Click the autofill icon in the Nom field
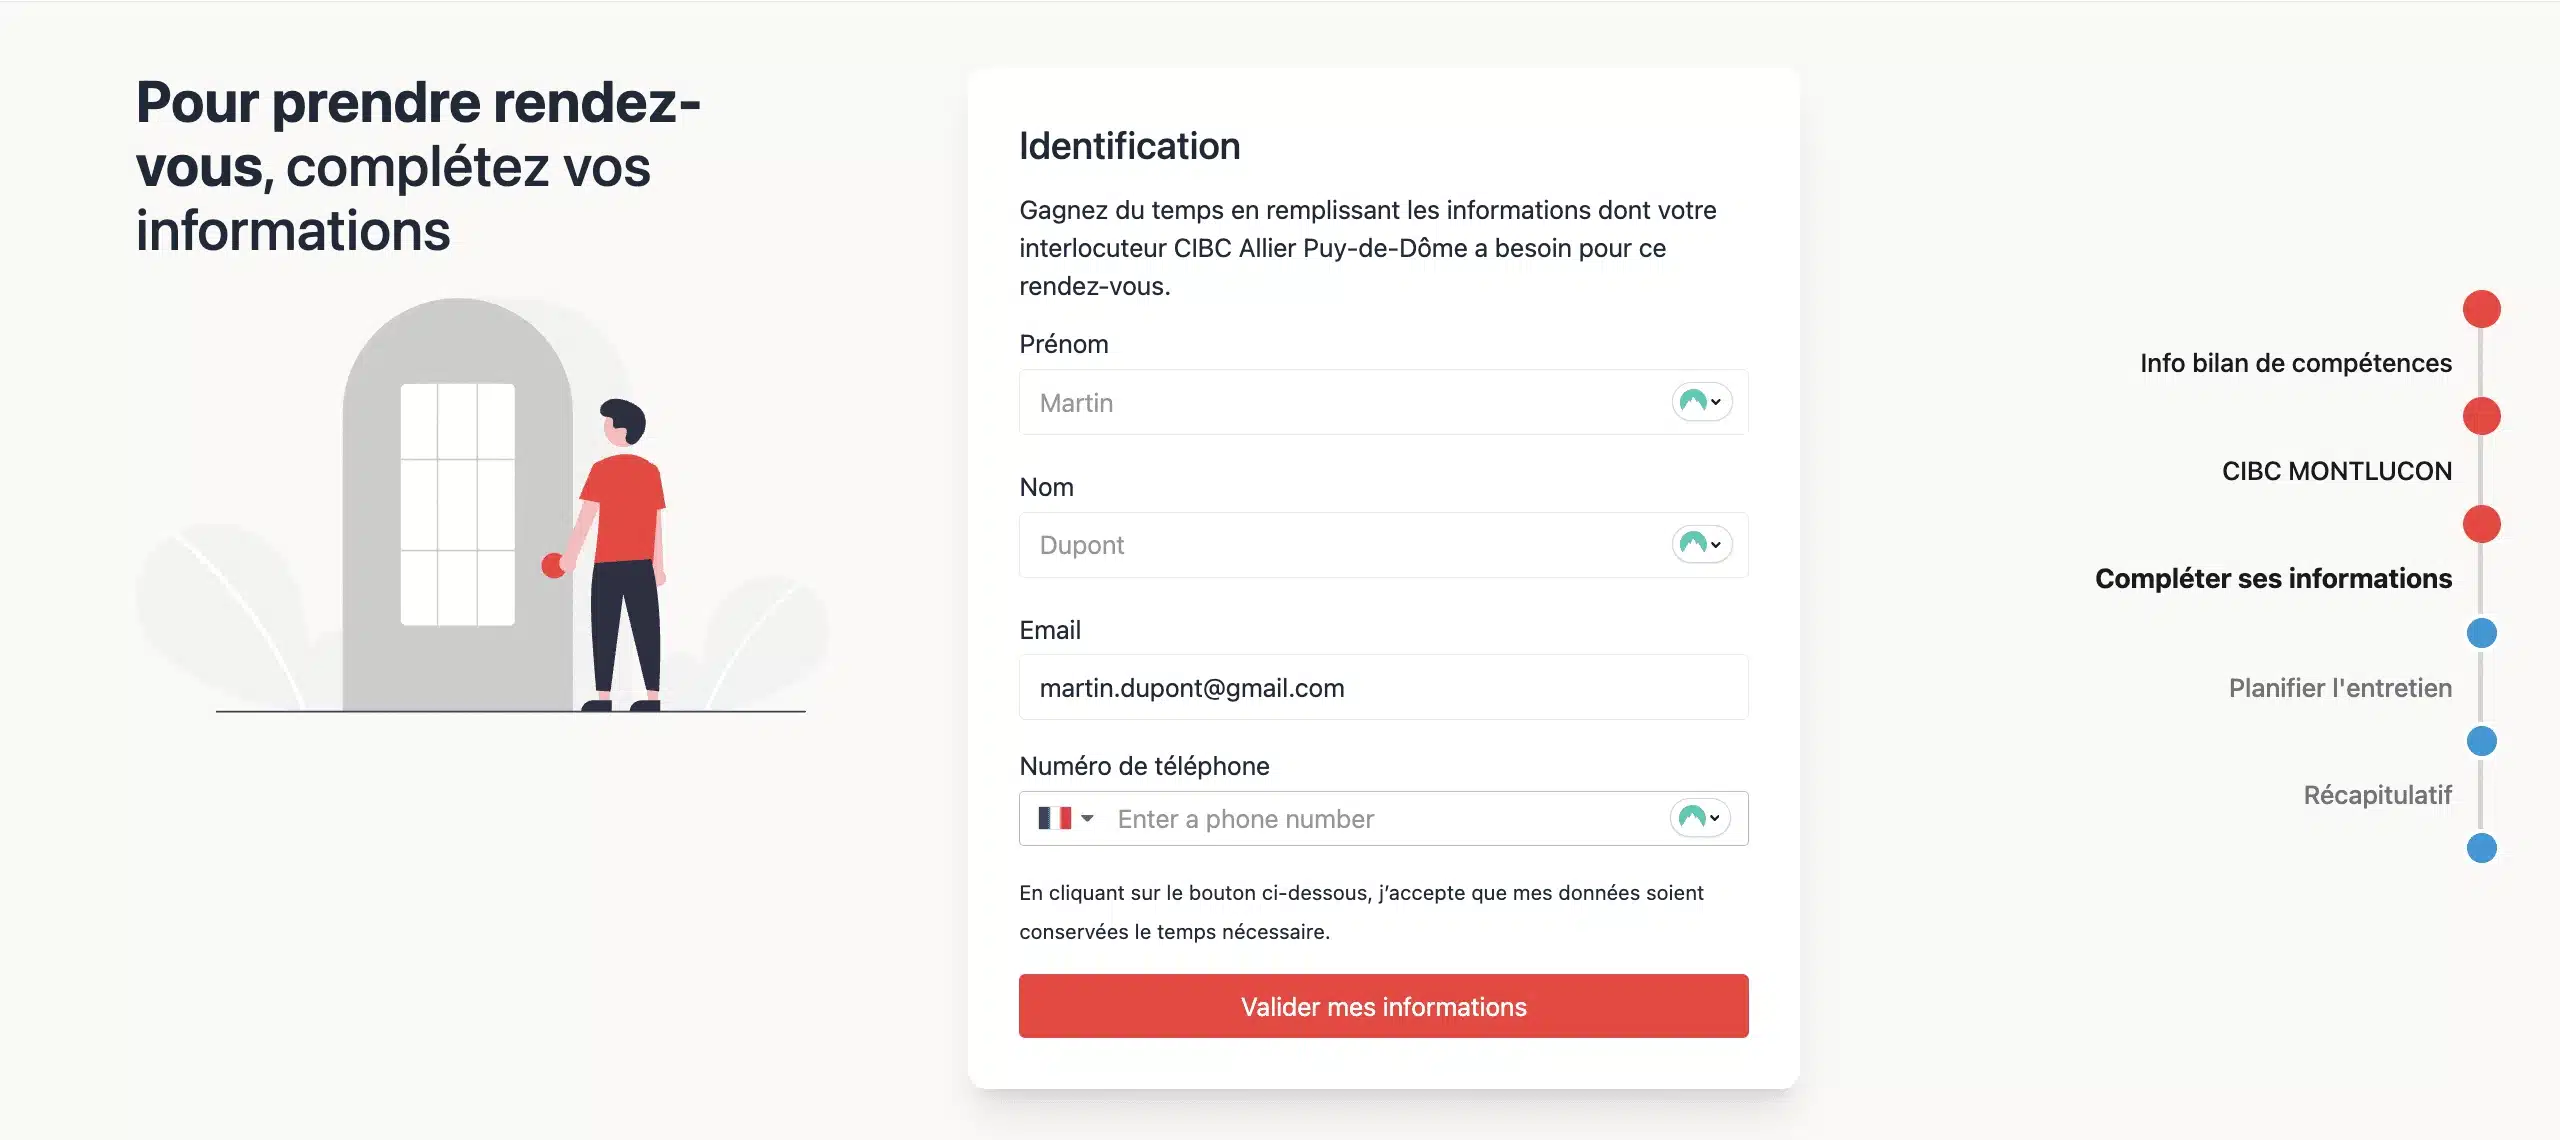The image size is (2560, 1140). [x=1701, y=545]
